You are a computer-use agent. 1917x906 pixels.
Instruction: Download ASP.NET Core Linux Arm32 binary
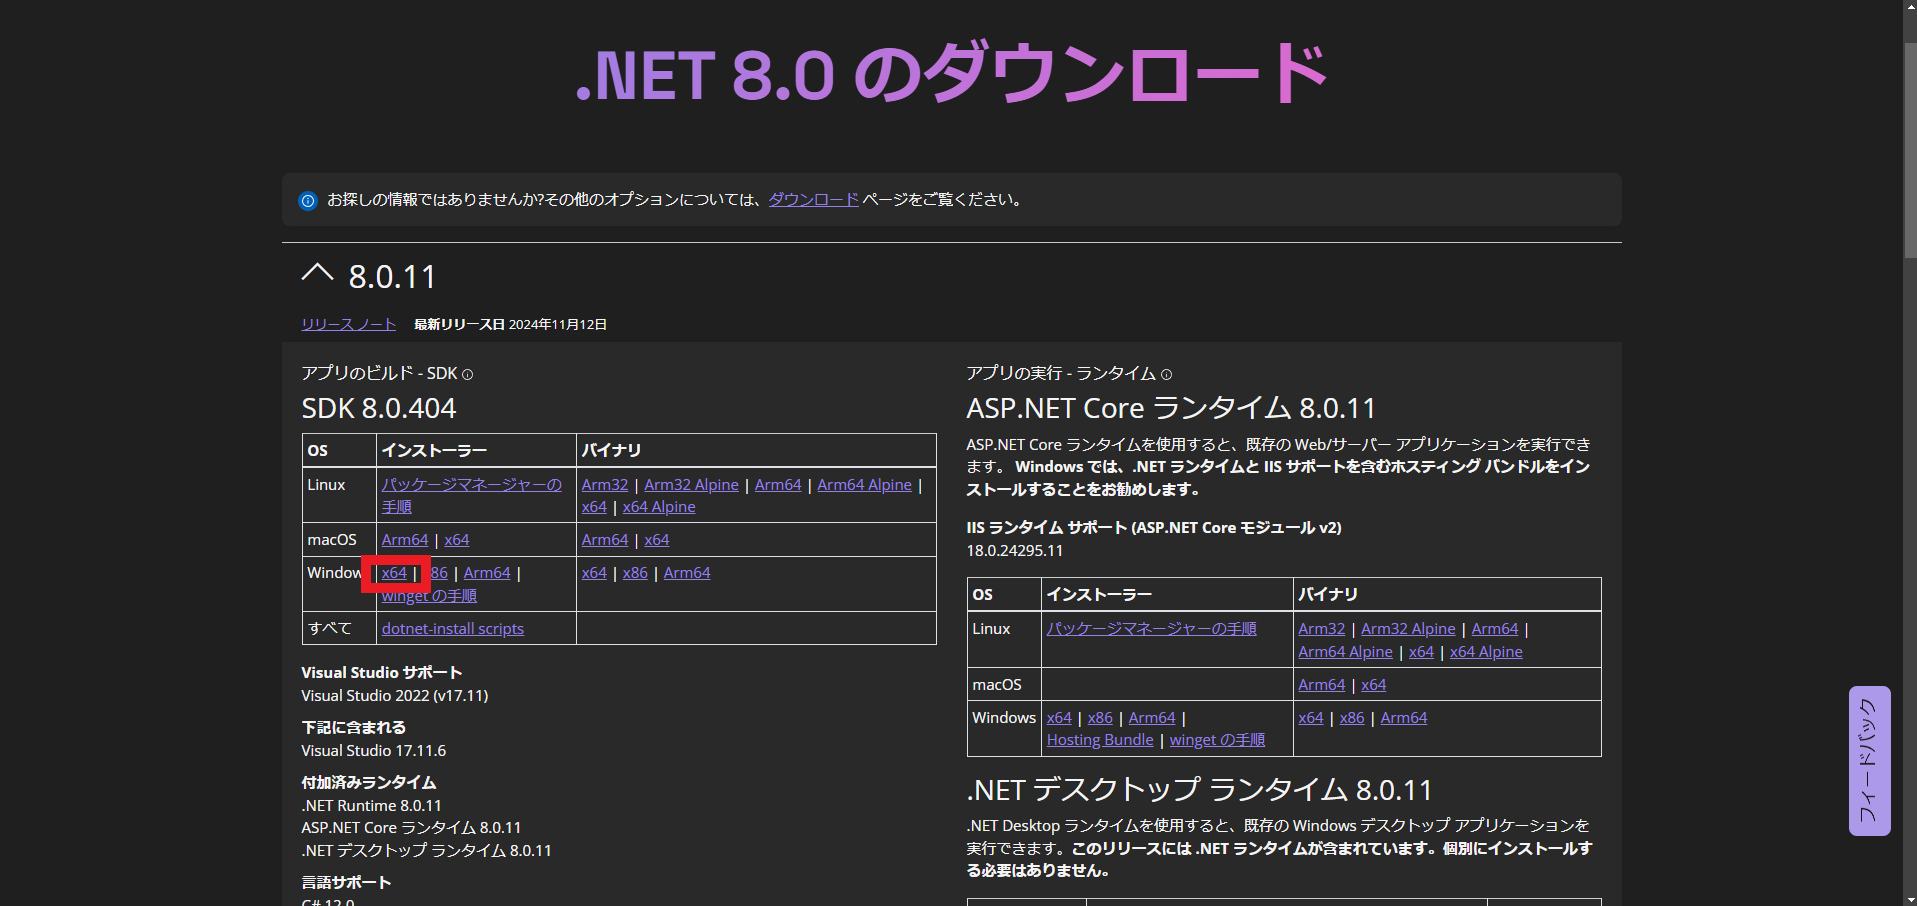click(1321, 628)
